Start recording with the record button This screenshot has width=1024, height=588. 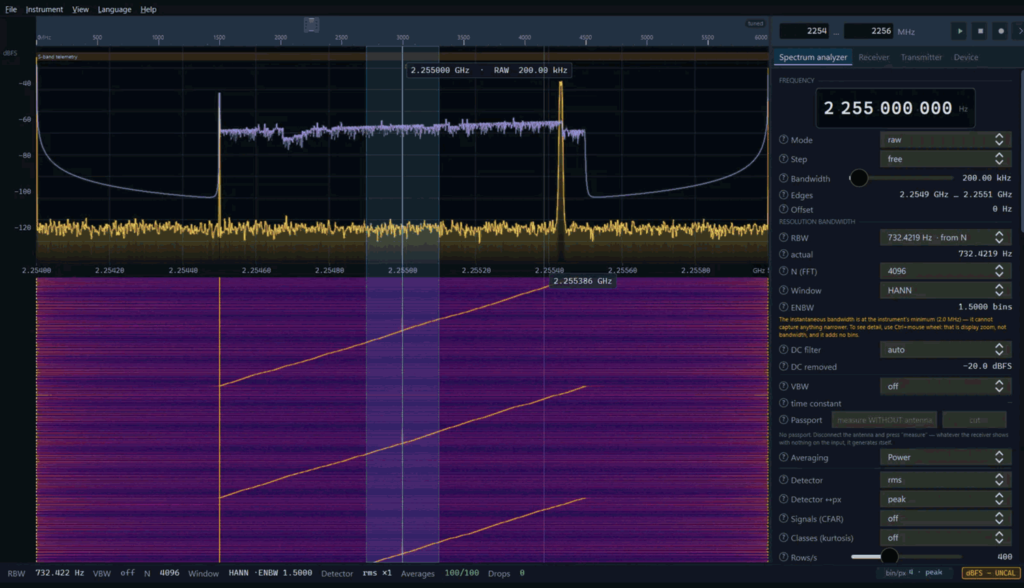click(1000, 31)
